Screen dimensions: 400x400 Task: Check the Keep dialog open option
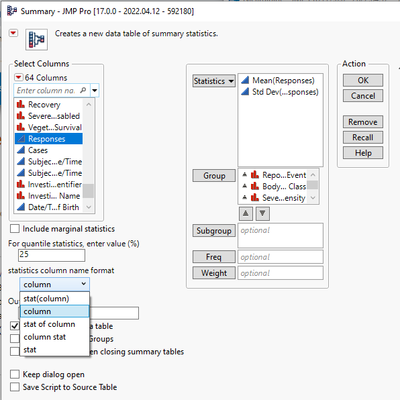point(15,374)
